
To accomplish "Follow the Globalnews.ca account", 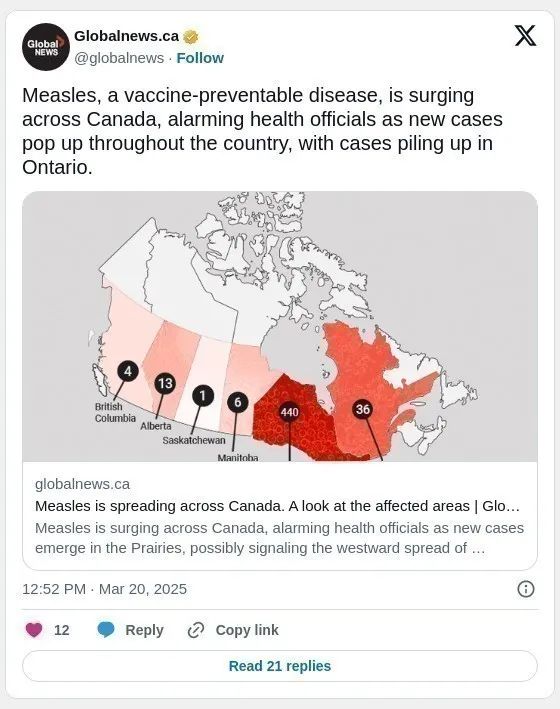I will click(200, 58).
